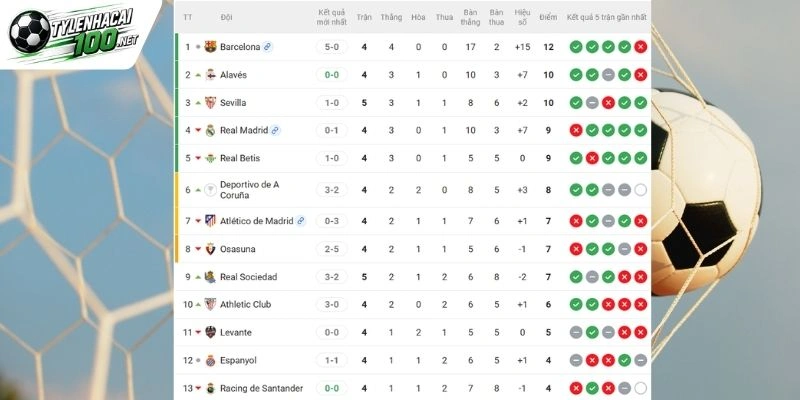Open the Alavés team link
The image size is (800, 400).
(233, 74)
